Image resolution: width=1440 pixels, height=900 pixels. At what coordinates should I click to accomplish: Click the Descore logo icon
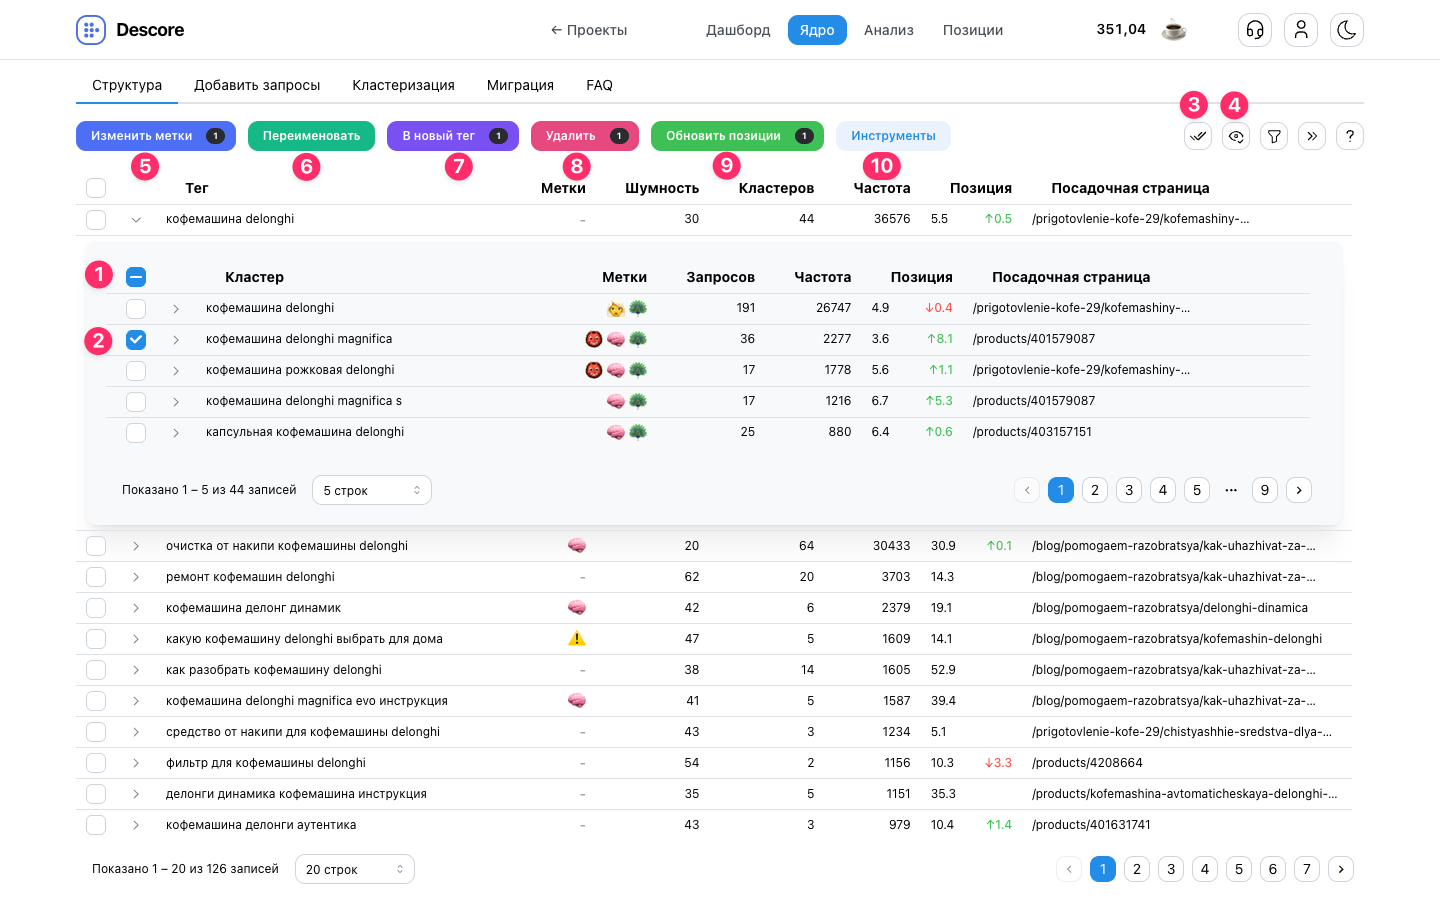[x=91, y=30]
